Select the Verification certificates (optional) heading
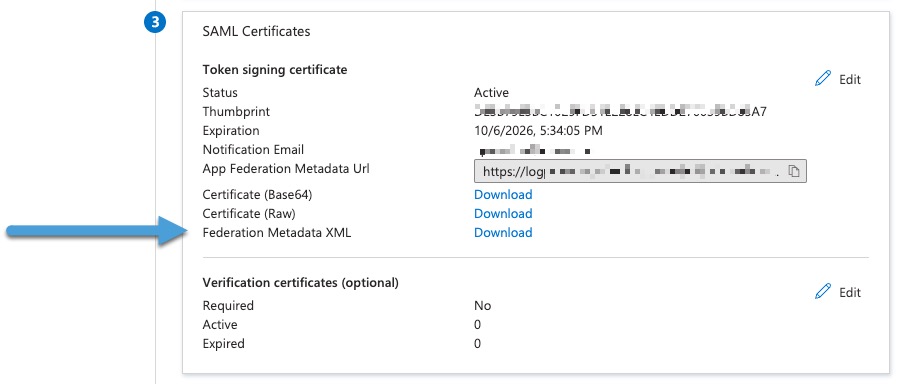This screenshot has width=899, height=384. tap(300, 283)
